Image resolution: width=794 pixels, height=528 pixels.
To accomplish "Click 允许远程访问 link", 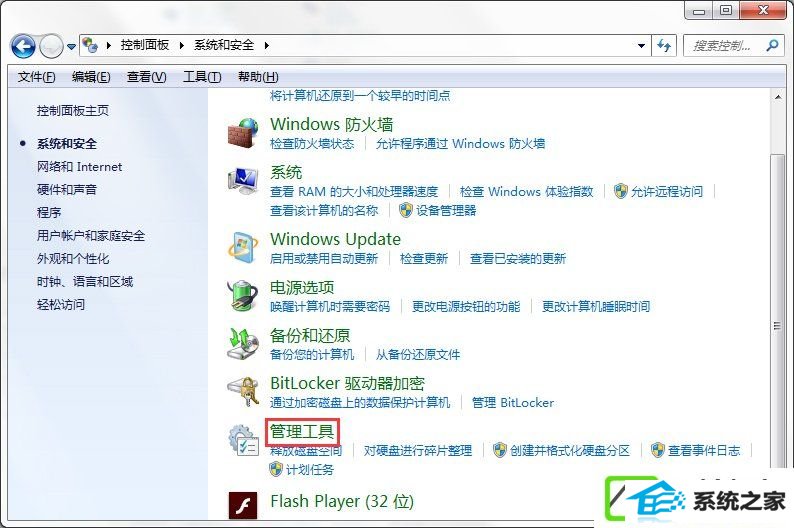I will tap(667, 192).
